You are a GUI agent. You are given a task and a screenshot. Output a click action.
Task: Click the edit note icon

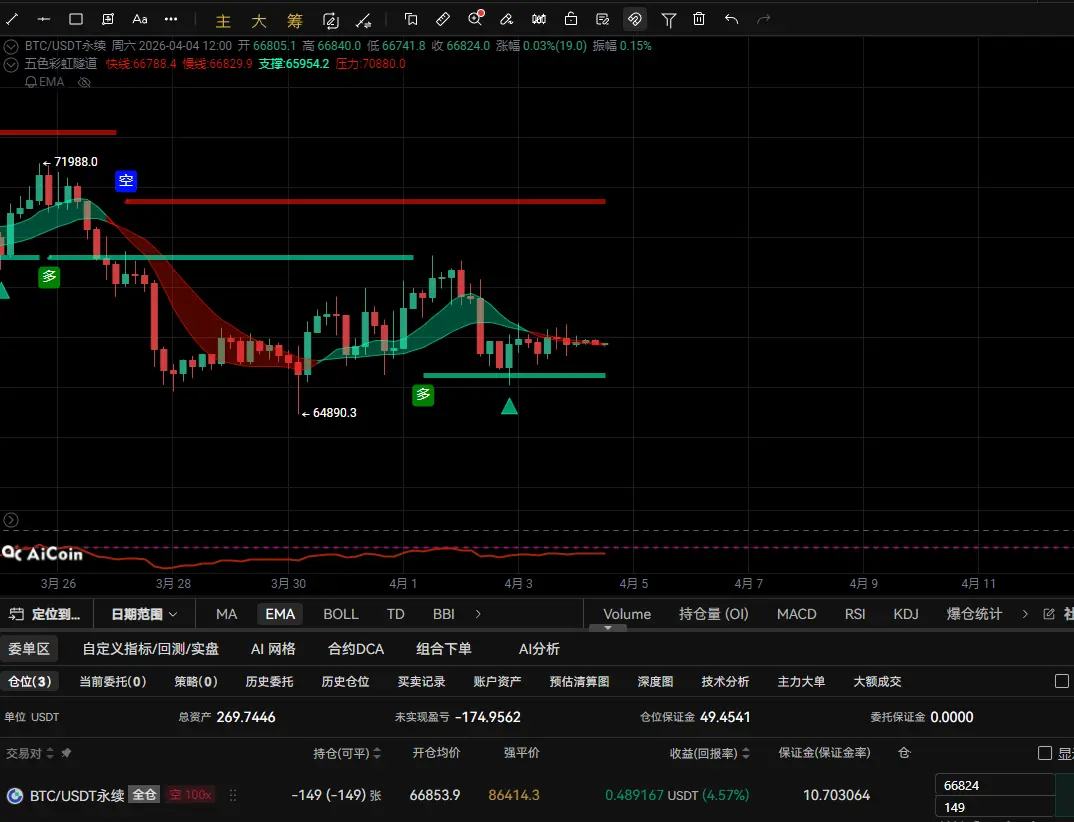tap(603, 19)
